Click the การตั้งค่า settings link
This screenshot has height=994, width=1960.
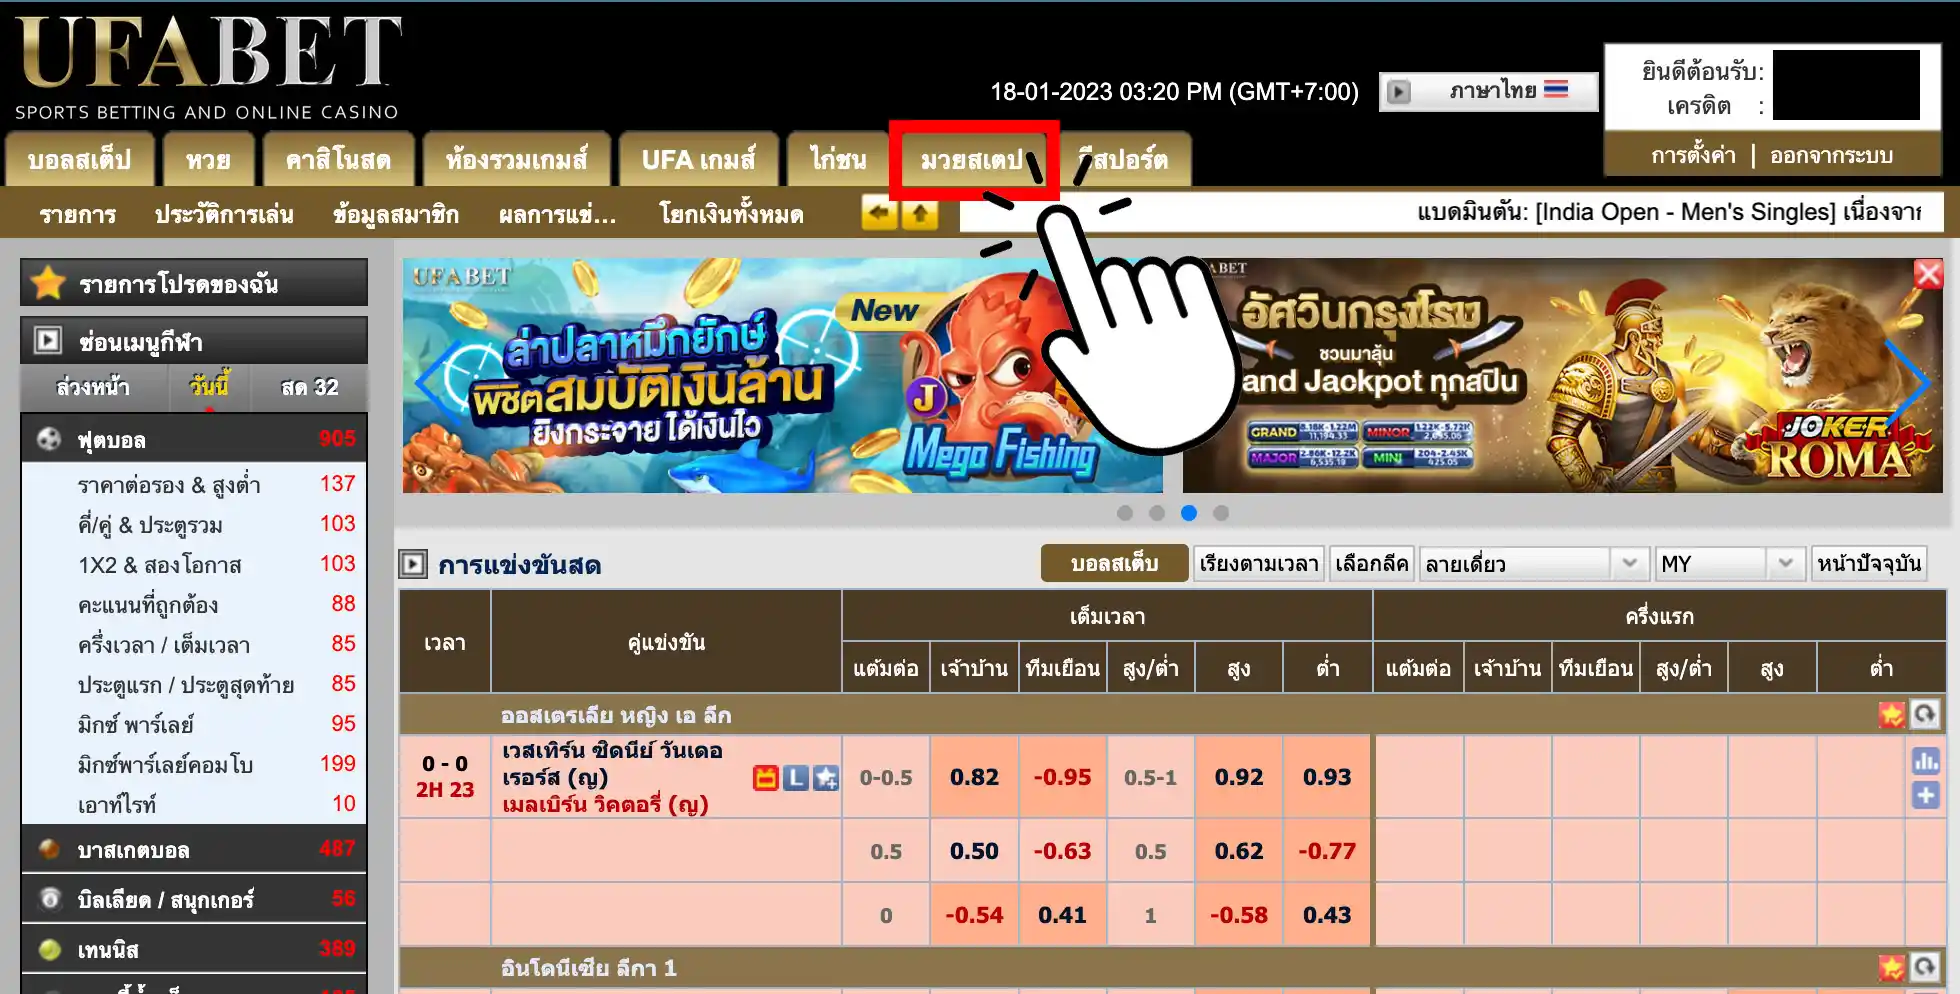click(1693, 156)
